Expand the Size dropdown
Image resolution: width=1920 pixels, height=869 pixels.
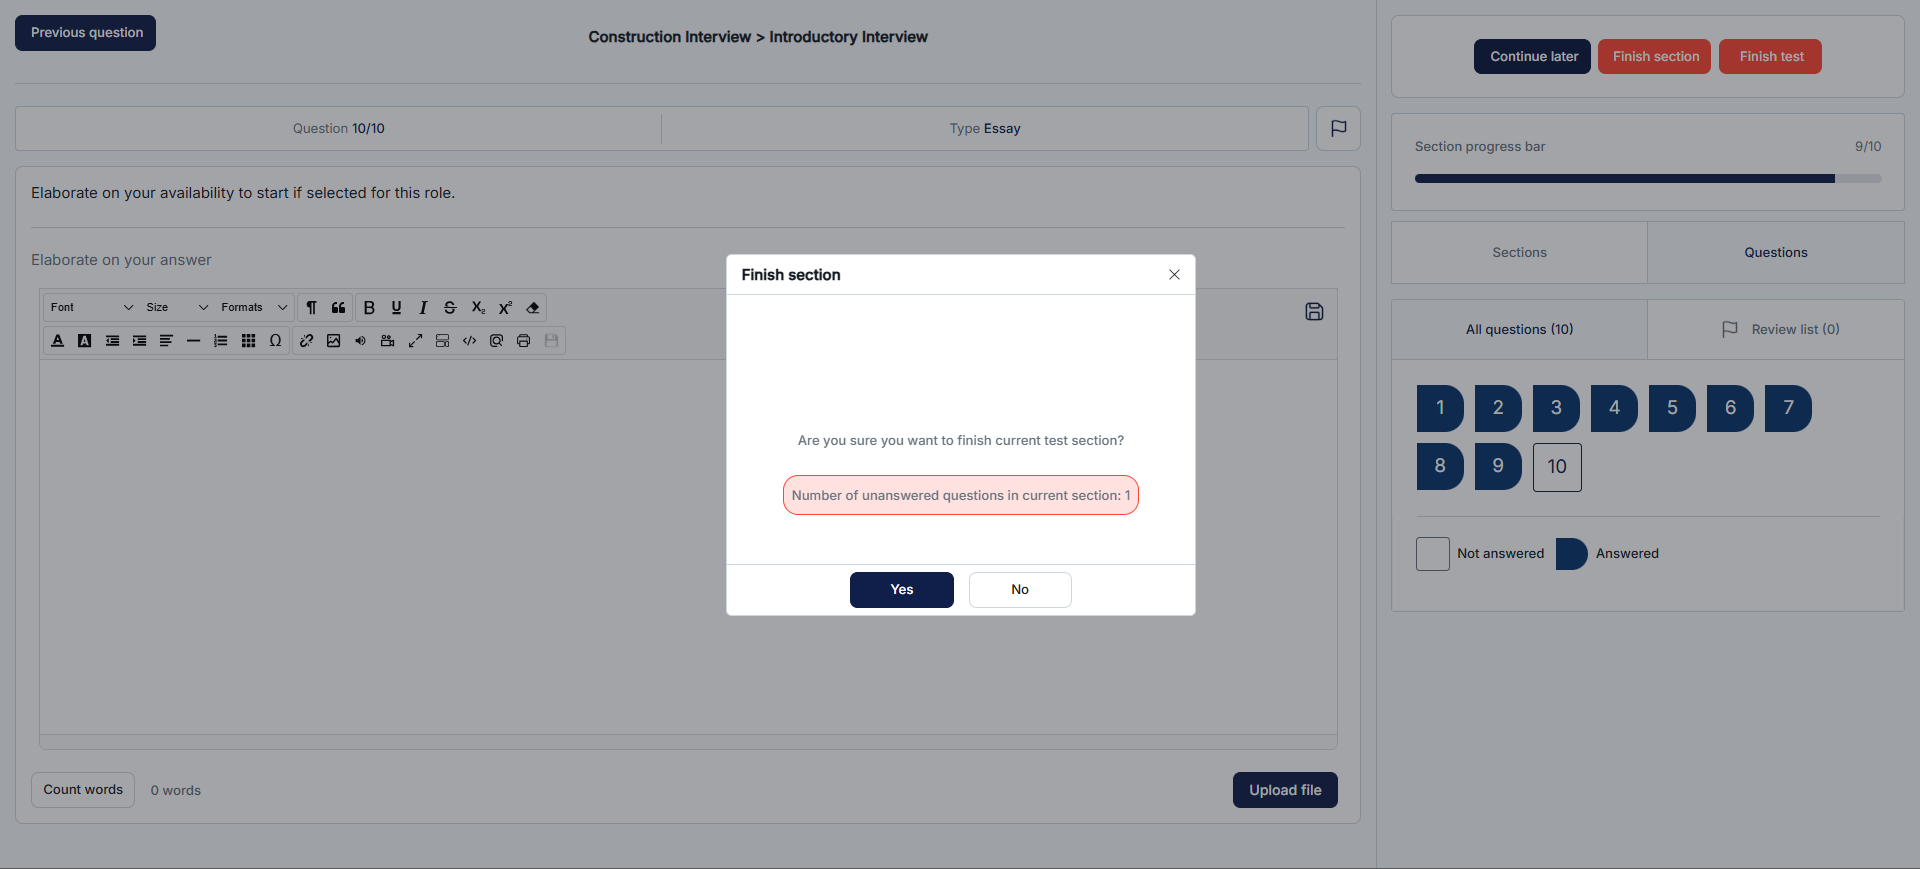(177, 308)
